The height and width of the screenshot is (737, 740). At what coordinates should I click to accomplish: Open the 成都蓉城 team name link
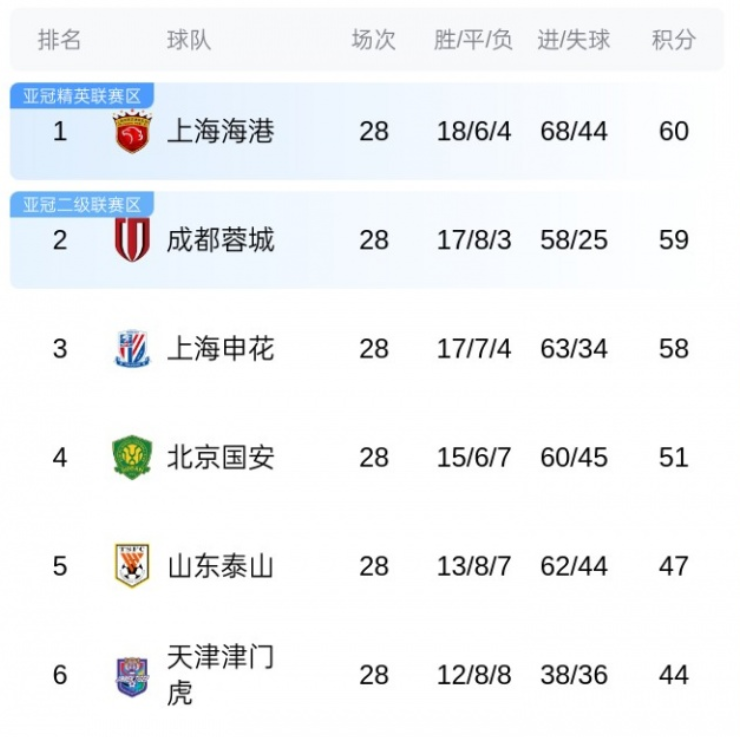[x=220, y=240]
